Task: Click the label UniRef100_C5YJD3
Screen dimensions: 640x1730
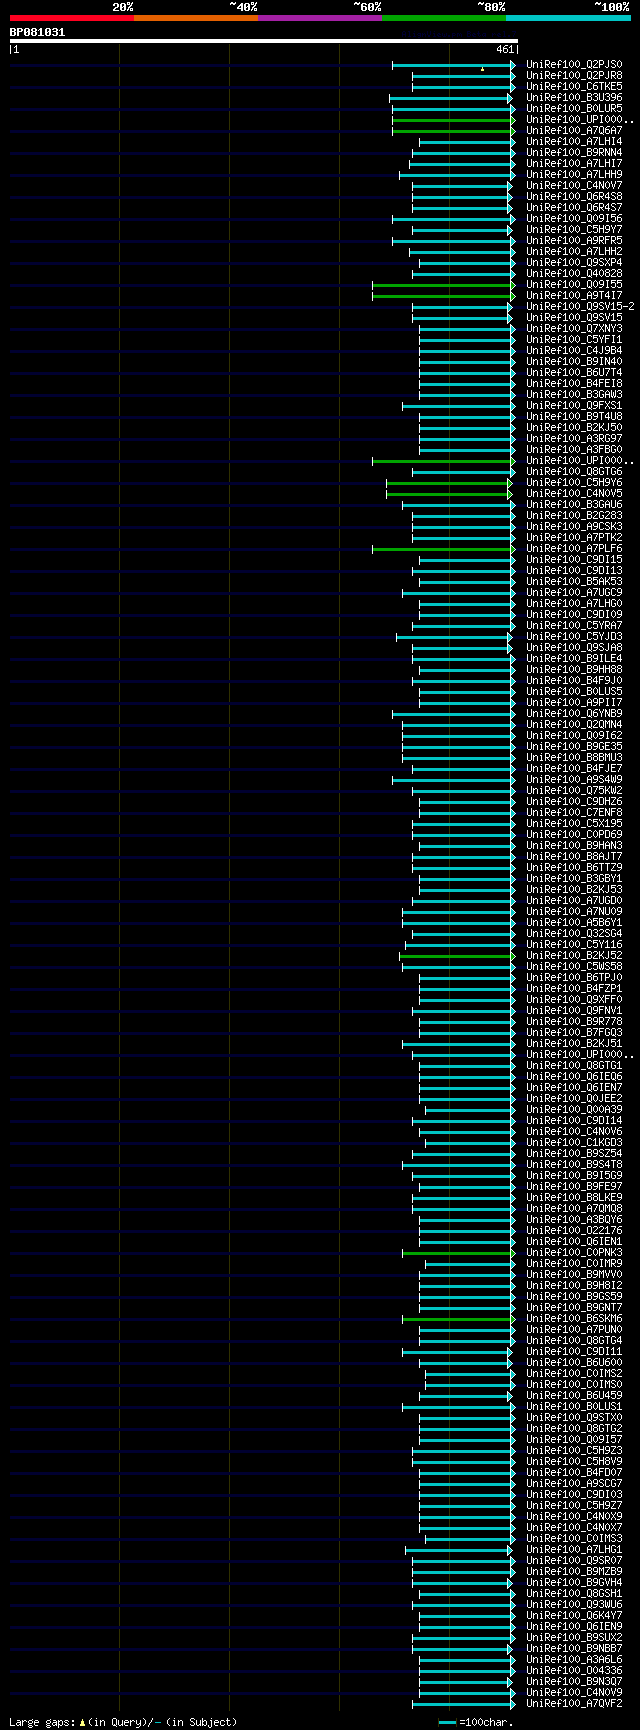Action: pyautogui.click(x=574, y=636)
